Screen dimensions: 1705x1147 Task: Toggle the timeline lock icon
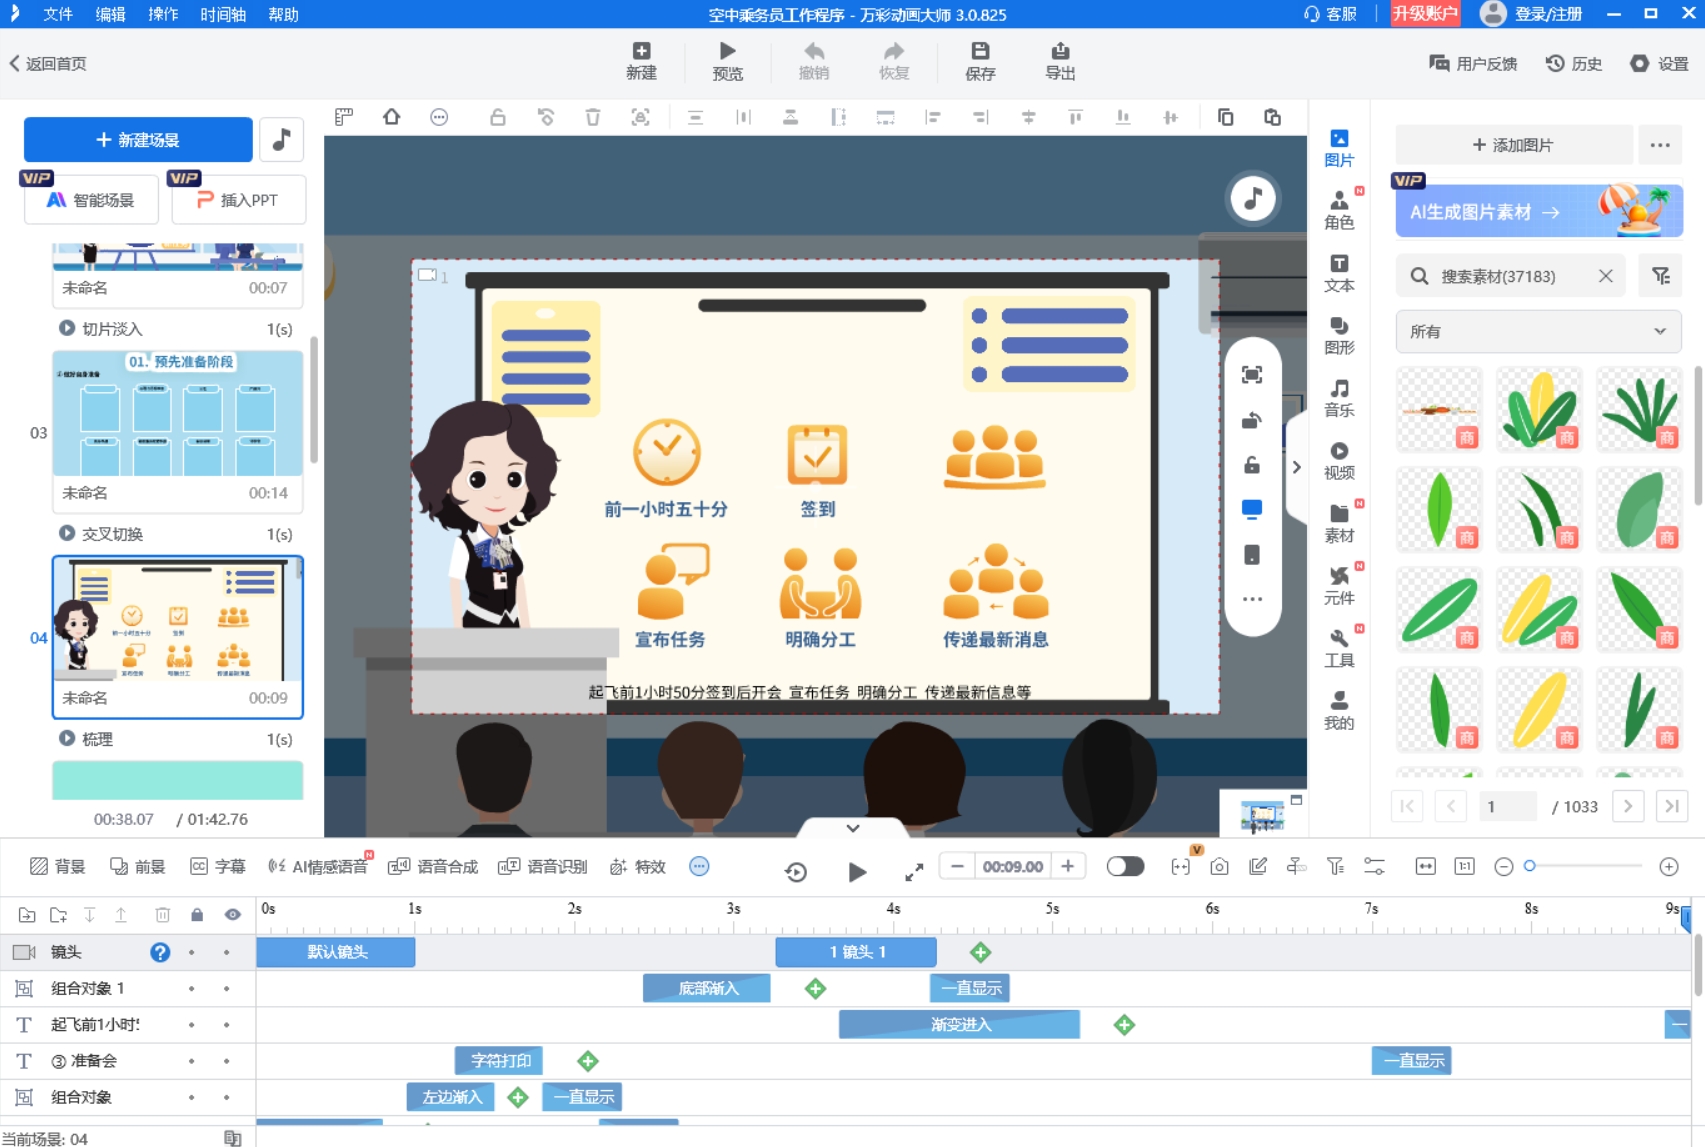pyautogui.click(x=197, y=914)
